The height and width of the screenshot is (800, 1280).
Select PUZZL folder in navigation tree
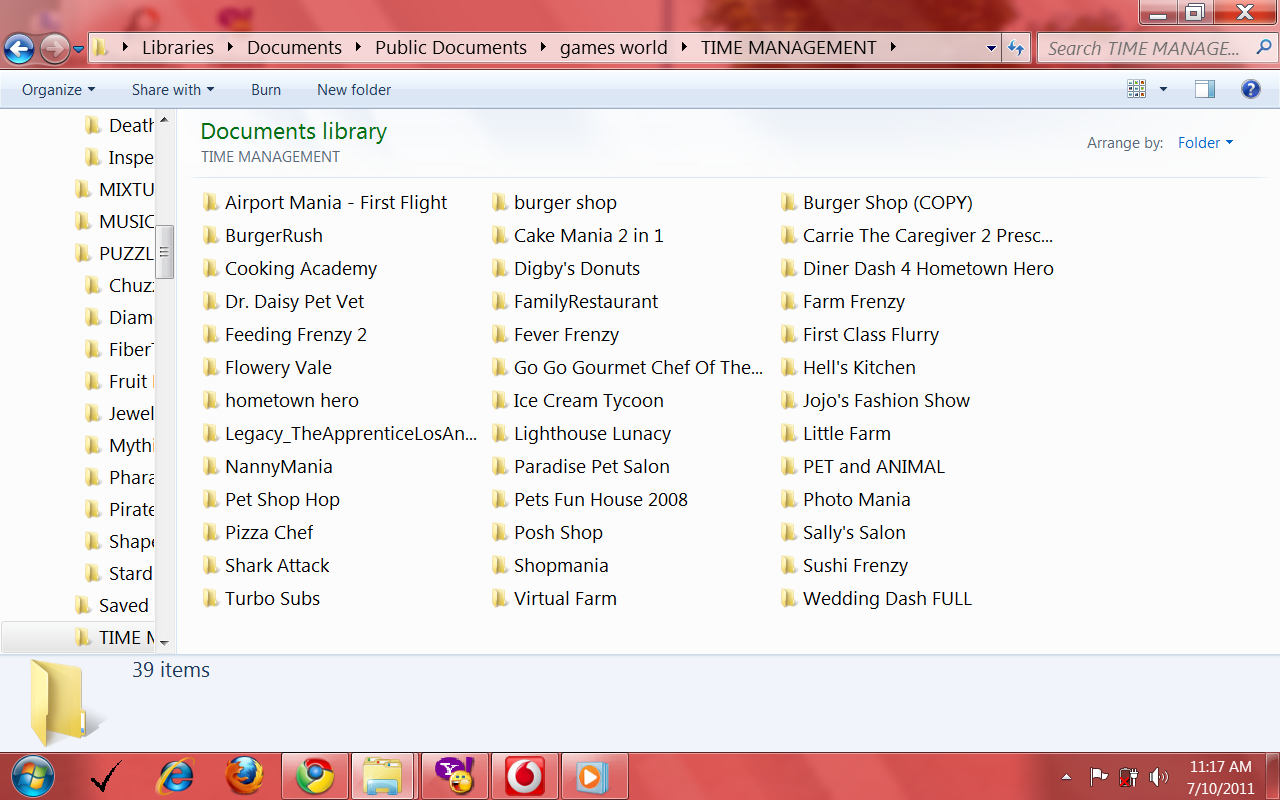tap(115, 254)
